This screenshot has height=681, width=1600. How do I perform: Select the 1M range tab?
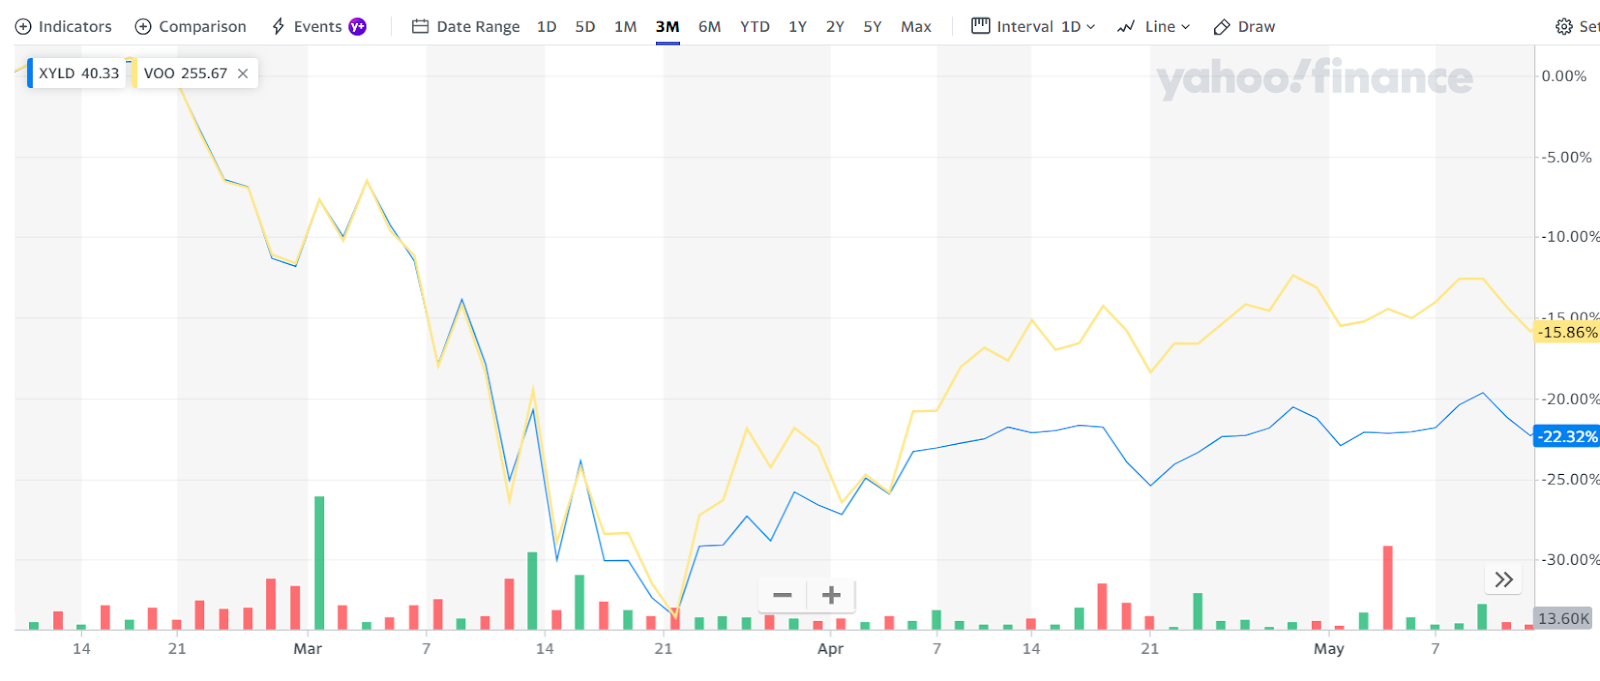(626, 27)
